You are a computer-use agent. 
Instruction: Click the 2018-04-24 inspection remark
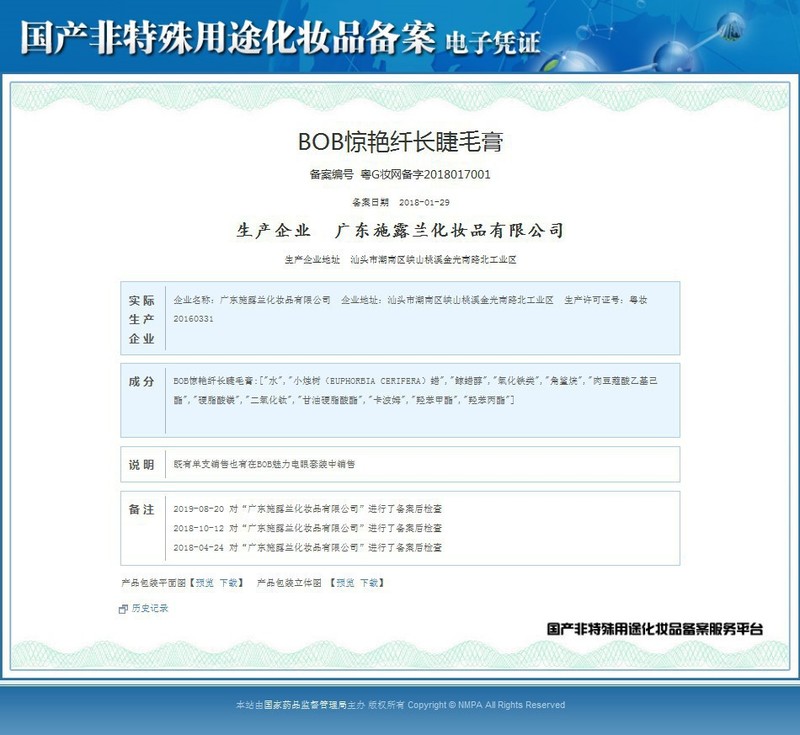(308, 547)
